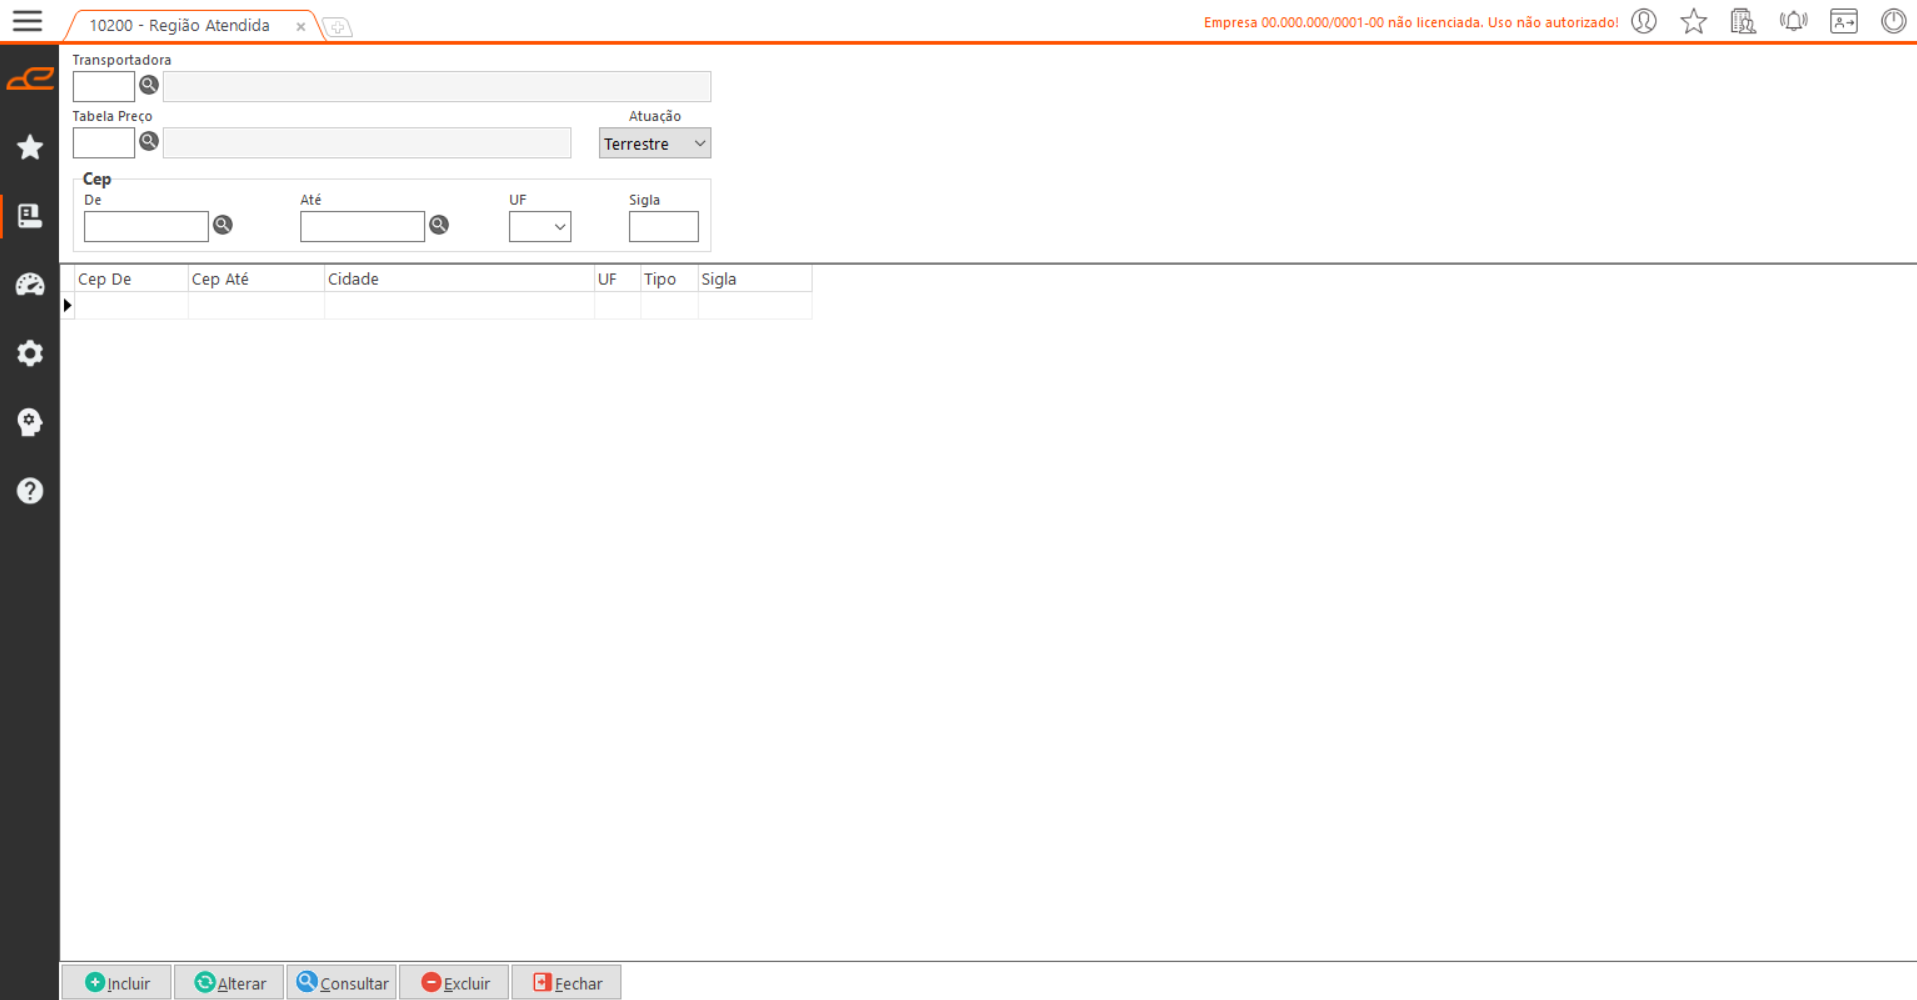Click the favorites star in sidebar
Screen dimensions: 1917x1000
click(x=30, y=148)
